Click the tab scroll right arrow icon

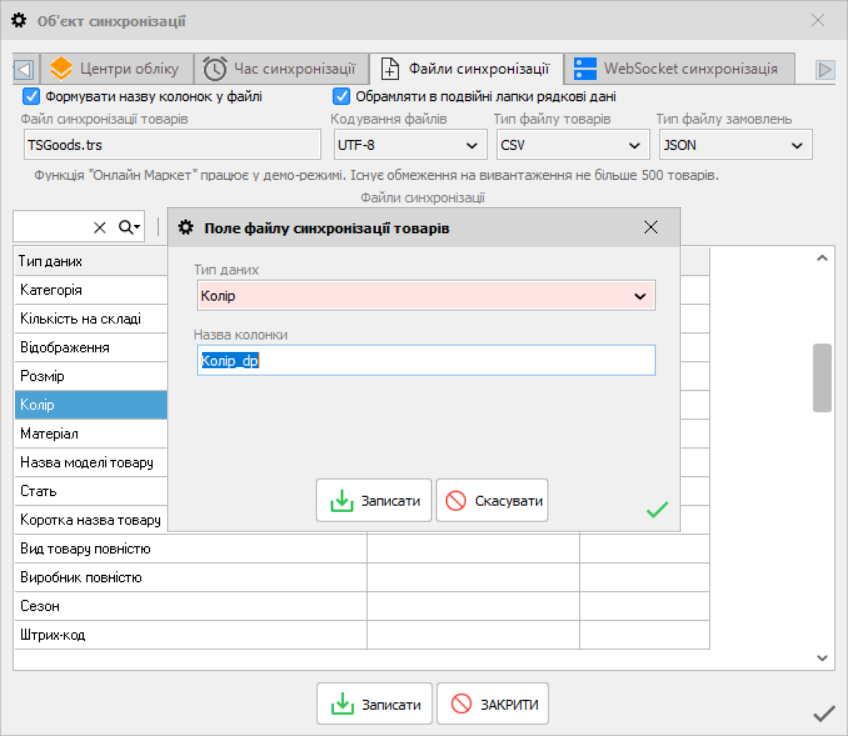[x=825, y=70]
